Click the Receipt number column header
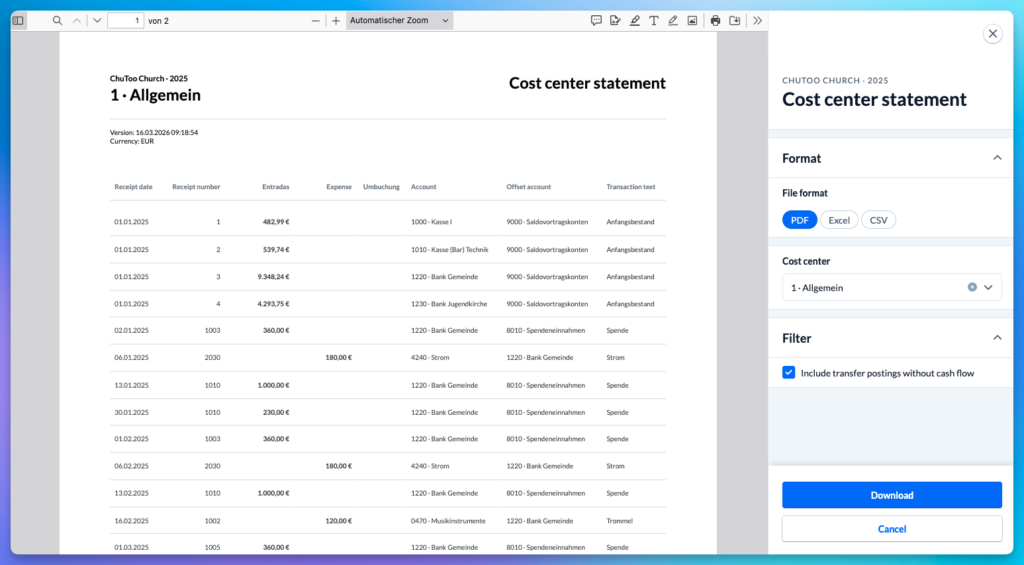Image resolution: width=1024 pixels, height=565 pixels. (x=196, y=187)
